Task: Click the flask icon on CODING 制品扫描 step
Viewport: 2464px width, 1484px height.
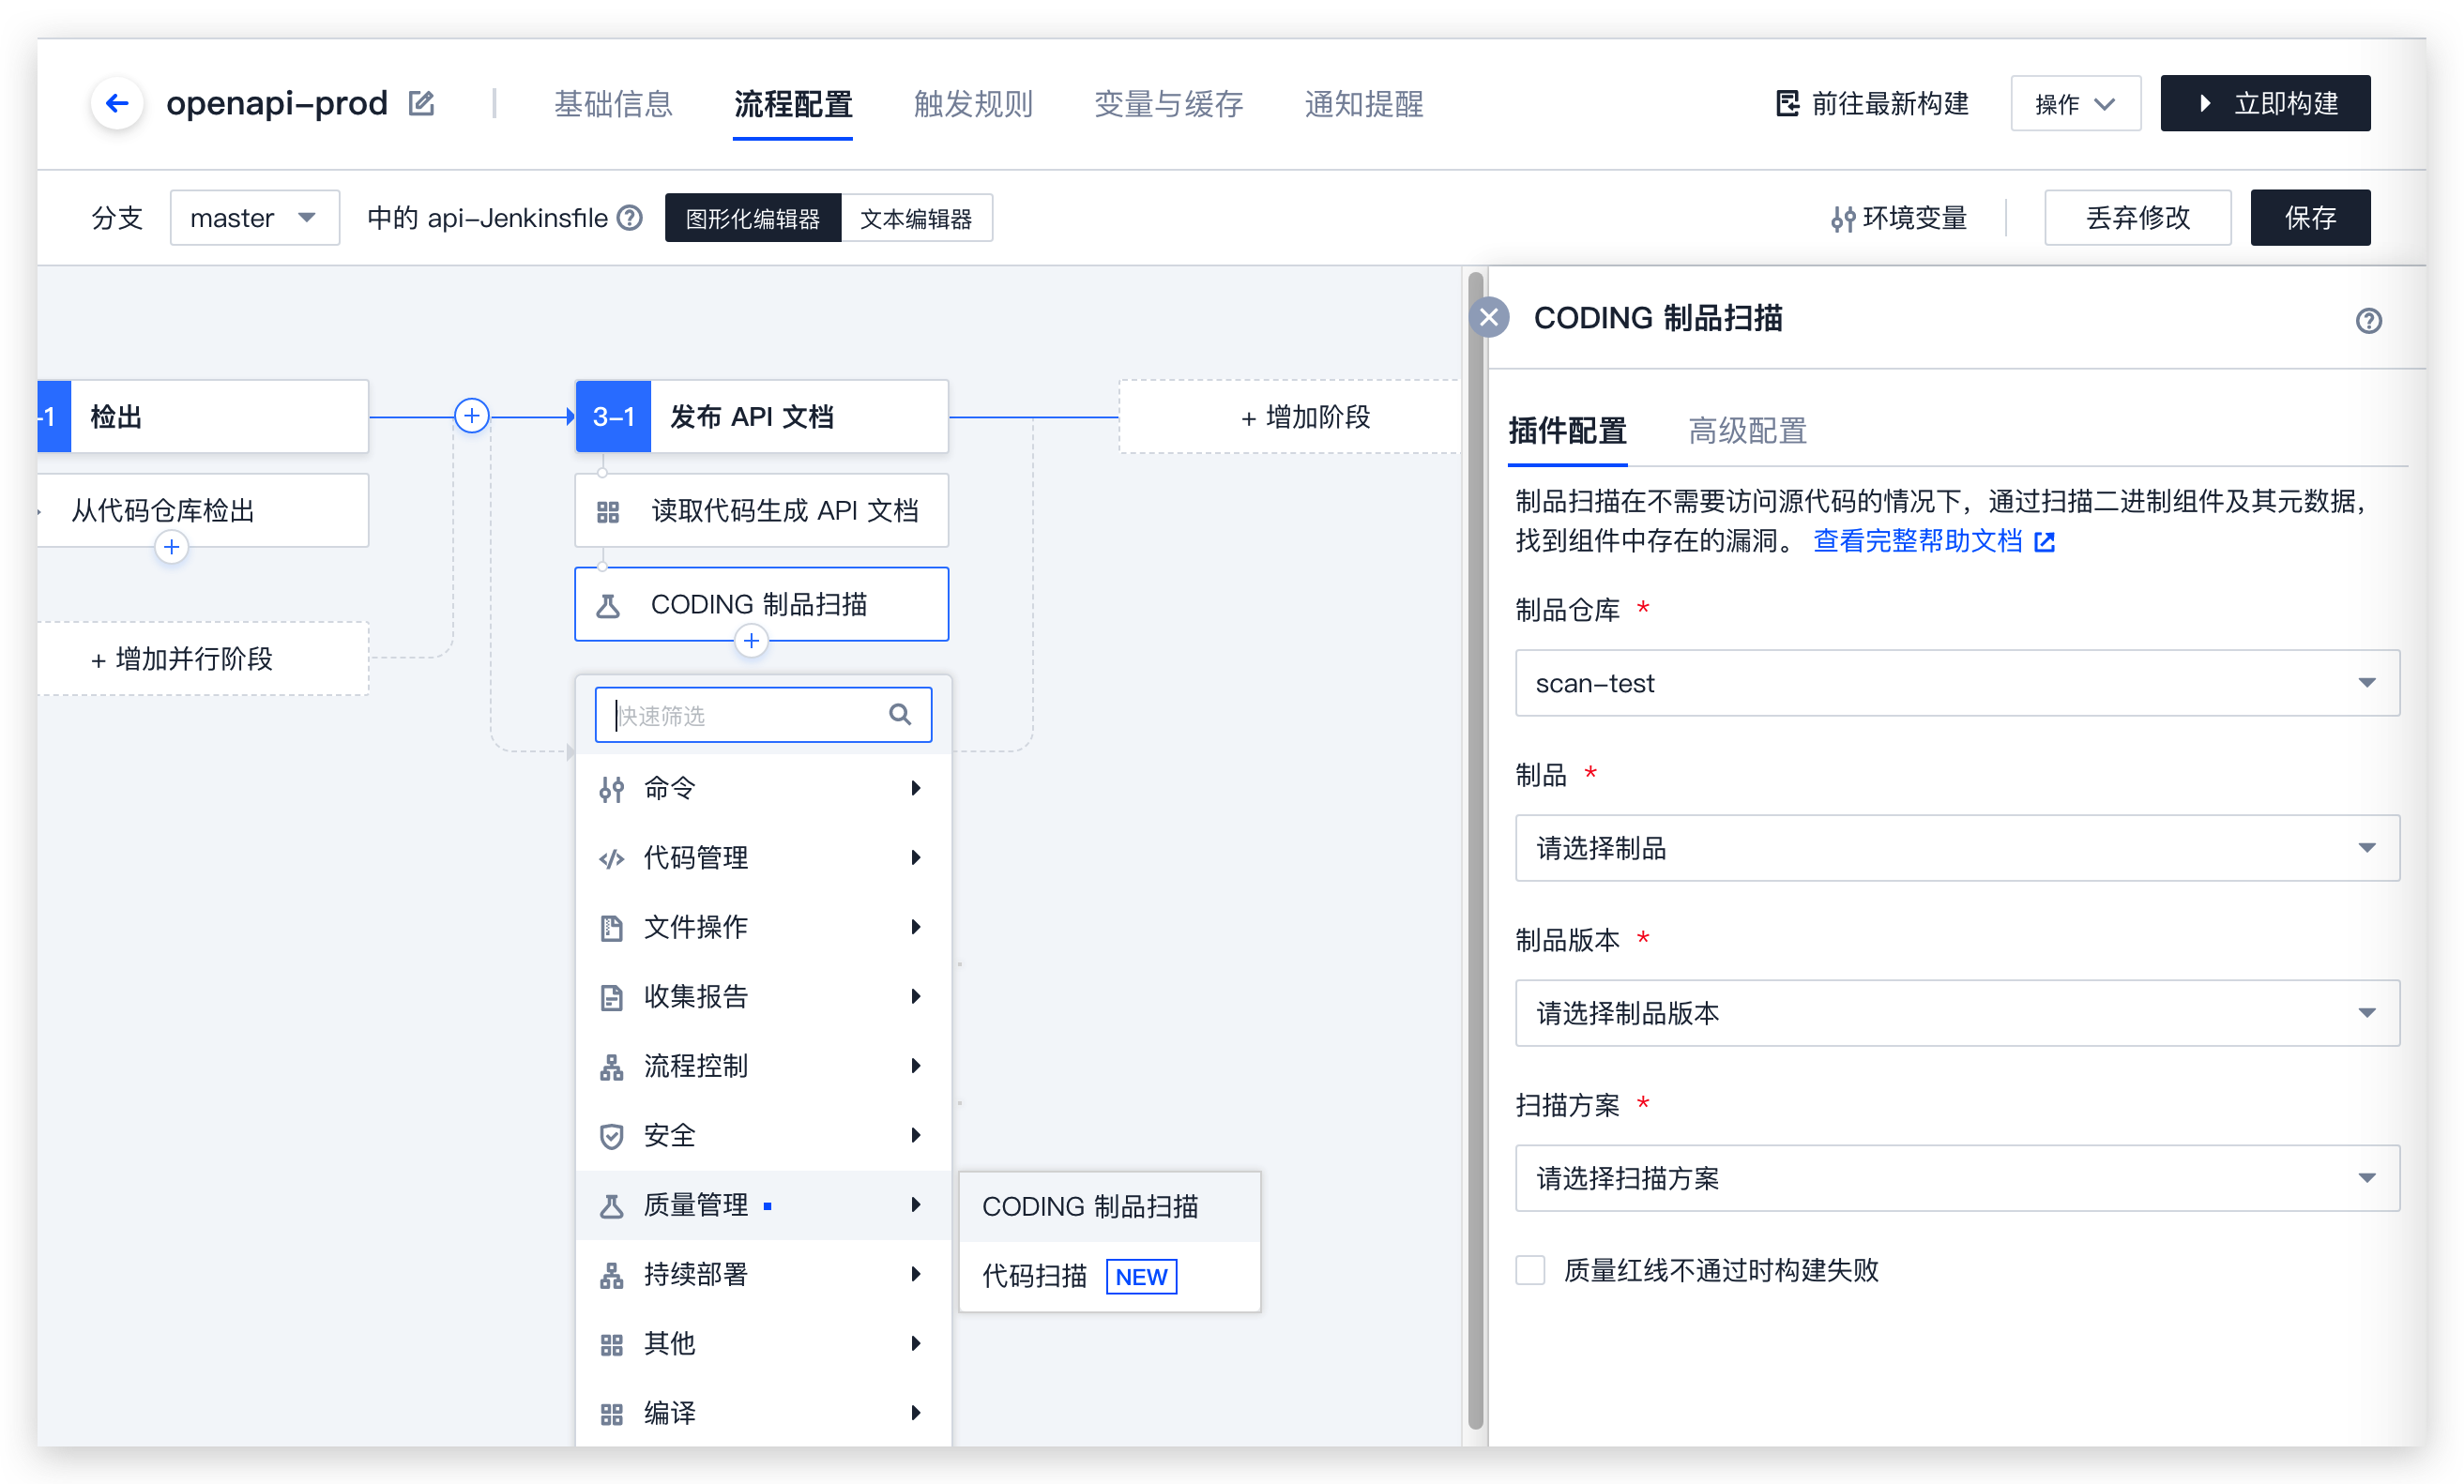Action: click(x=607, y=605)
